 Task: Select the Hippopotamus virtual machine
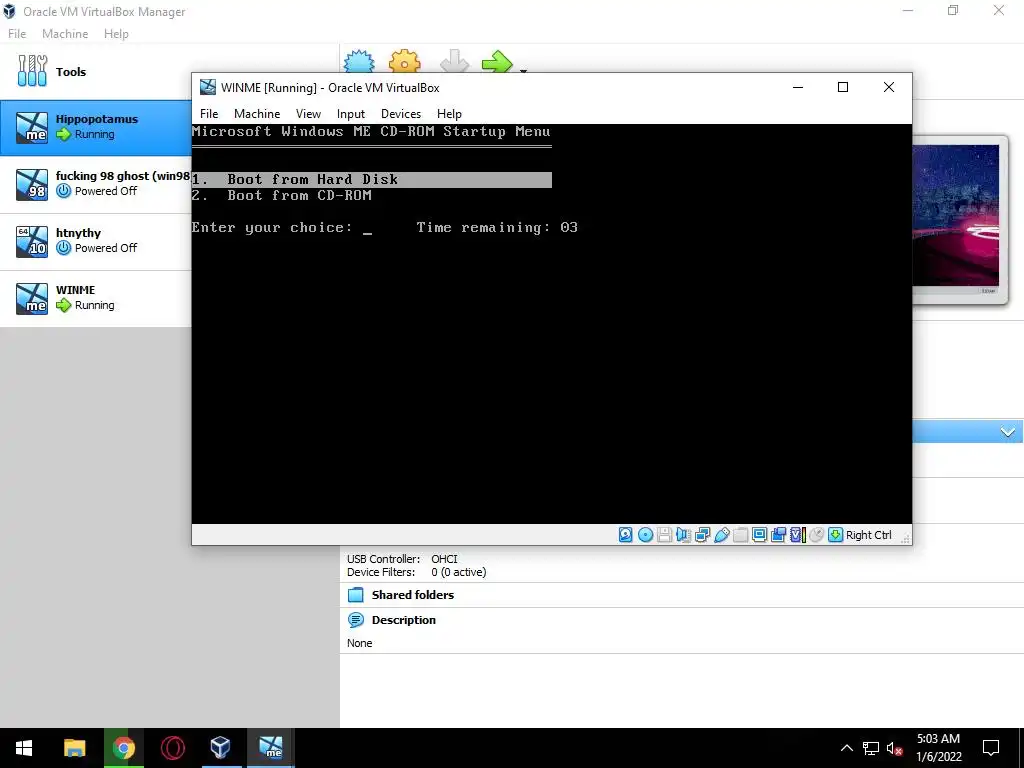click(95, 127)
